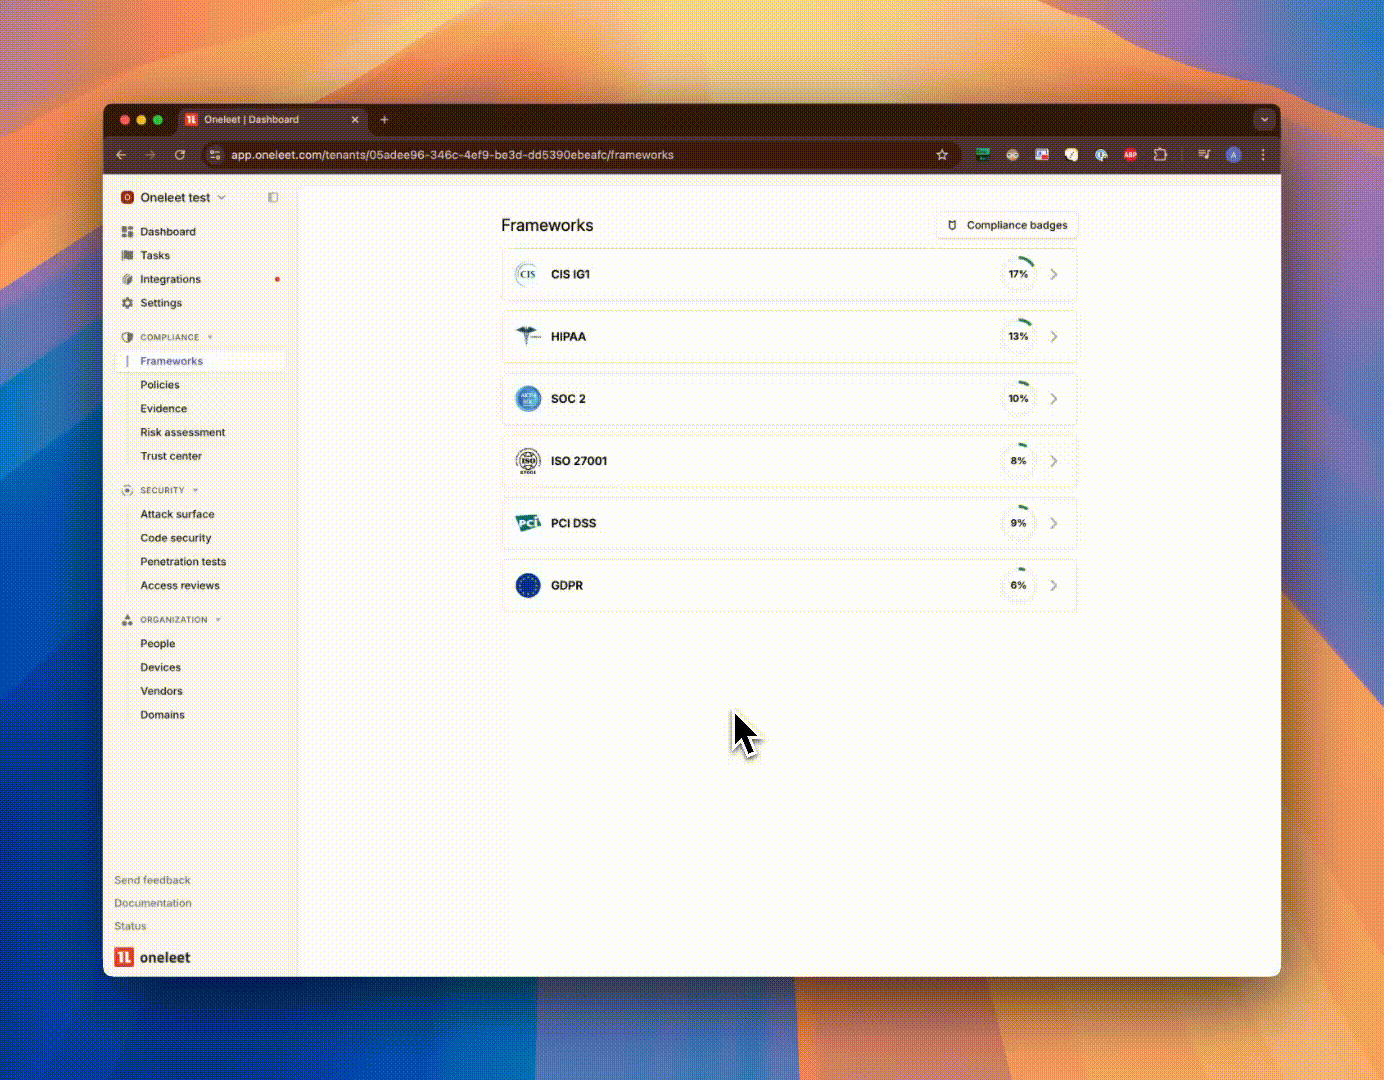
Task: Click the HIPAA caduceus logo icon
Action: tap(527, 336)
